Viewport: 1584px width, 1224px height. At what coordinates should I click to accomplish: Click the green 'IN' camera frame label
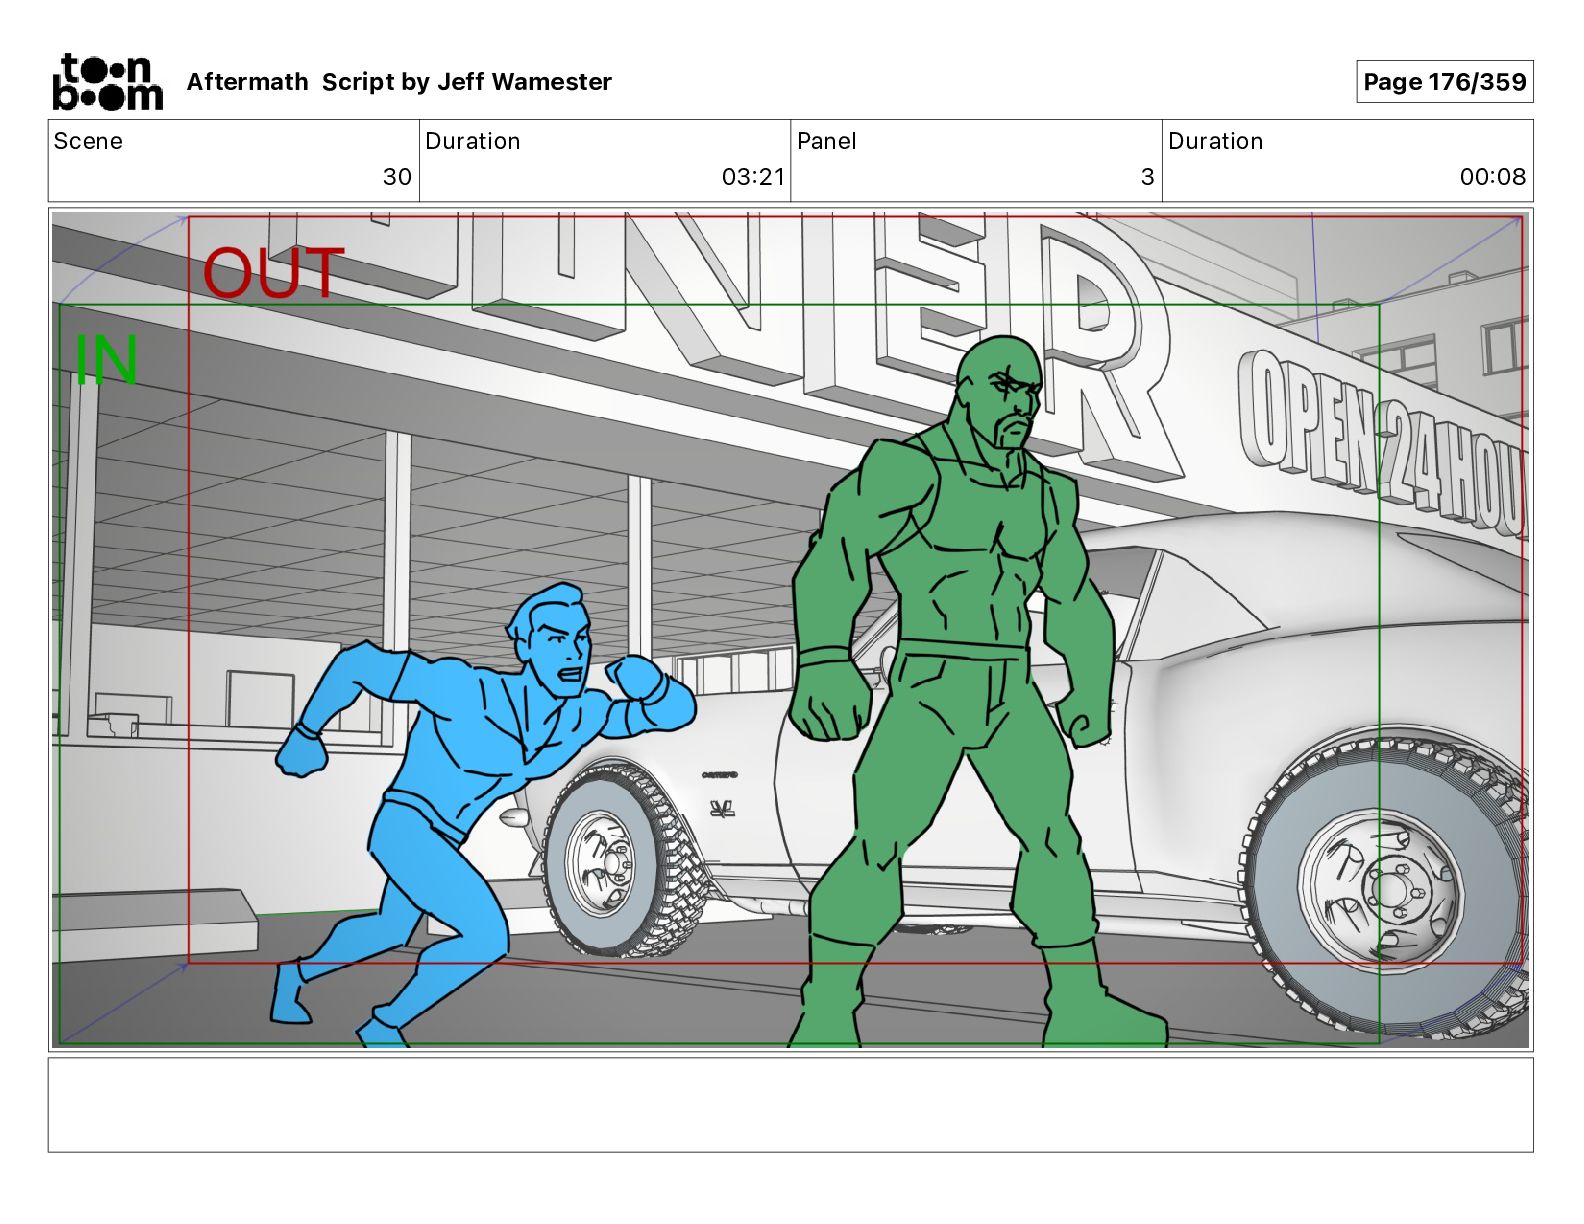pos(105,360)
